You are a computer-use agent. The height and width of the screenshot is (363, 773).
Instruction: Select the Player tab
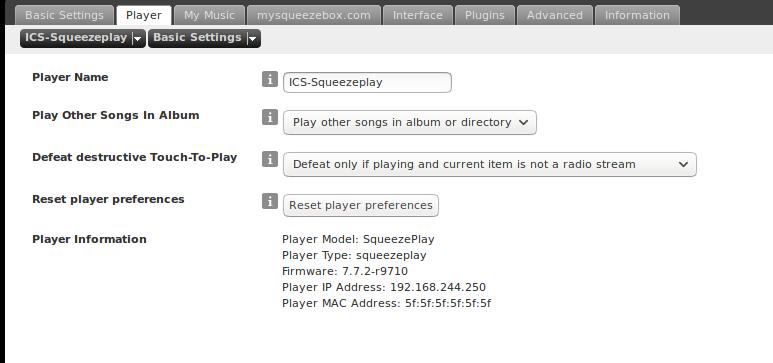point(144,15)
